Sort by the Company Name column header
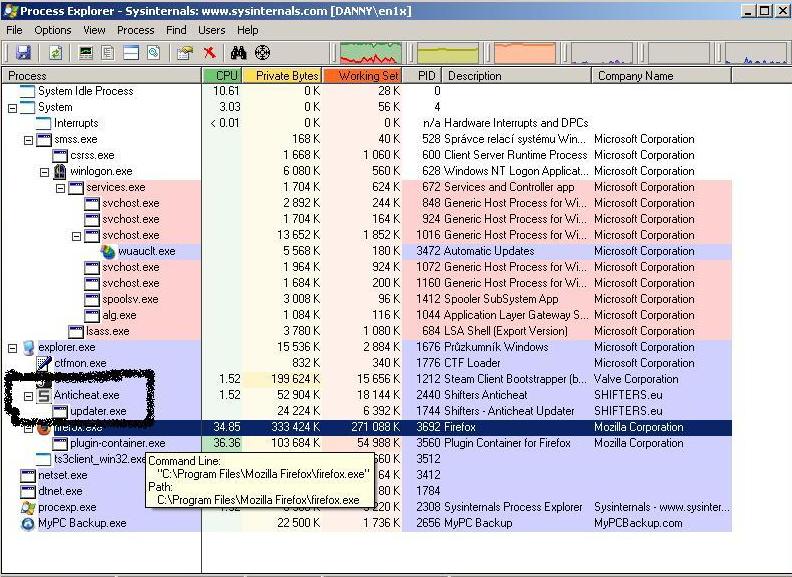Screen dimensions: 792x577 point(661,76)
